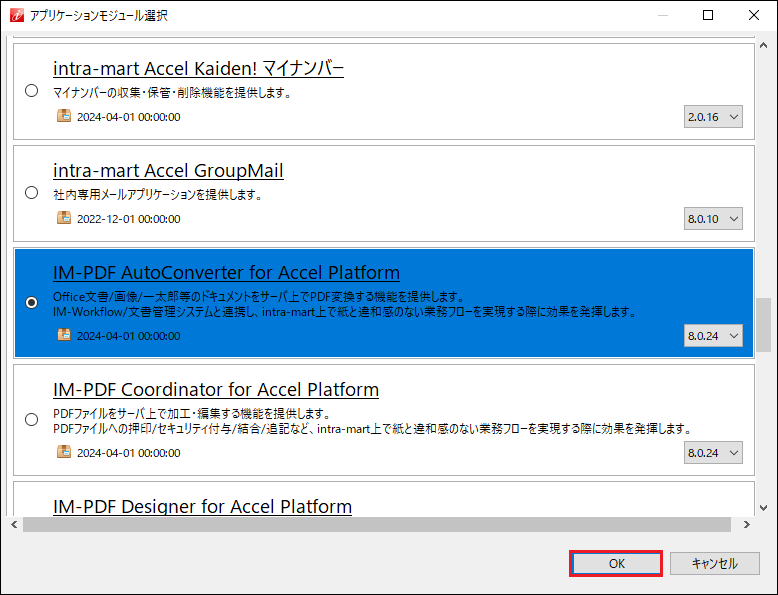Select intra-mart Accel GroupMail radio button
778x595 pixels.
[31, 193]
